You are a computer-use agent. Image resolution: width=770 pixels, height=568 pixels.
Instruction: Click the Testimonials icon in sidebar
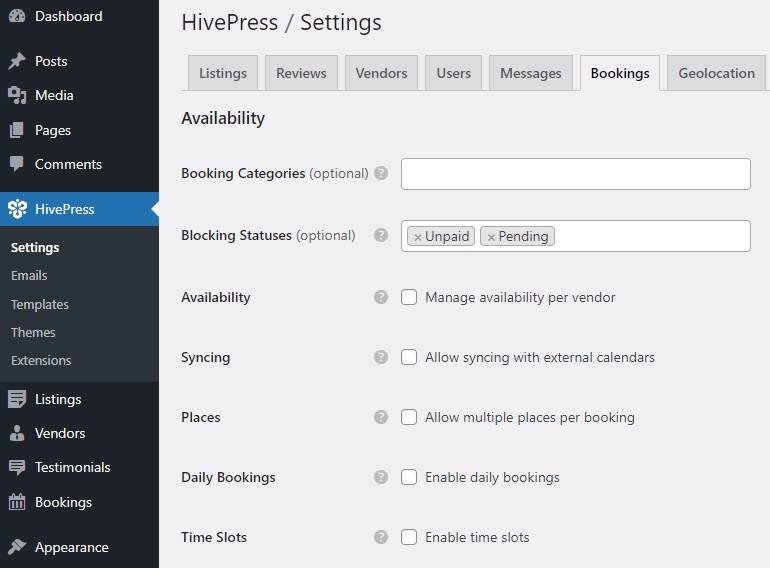(x=17, y=467)
